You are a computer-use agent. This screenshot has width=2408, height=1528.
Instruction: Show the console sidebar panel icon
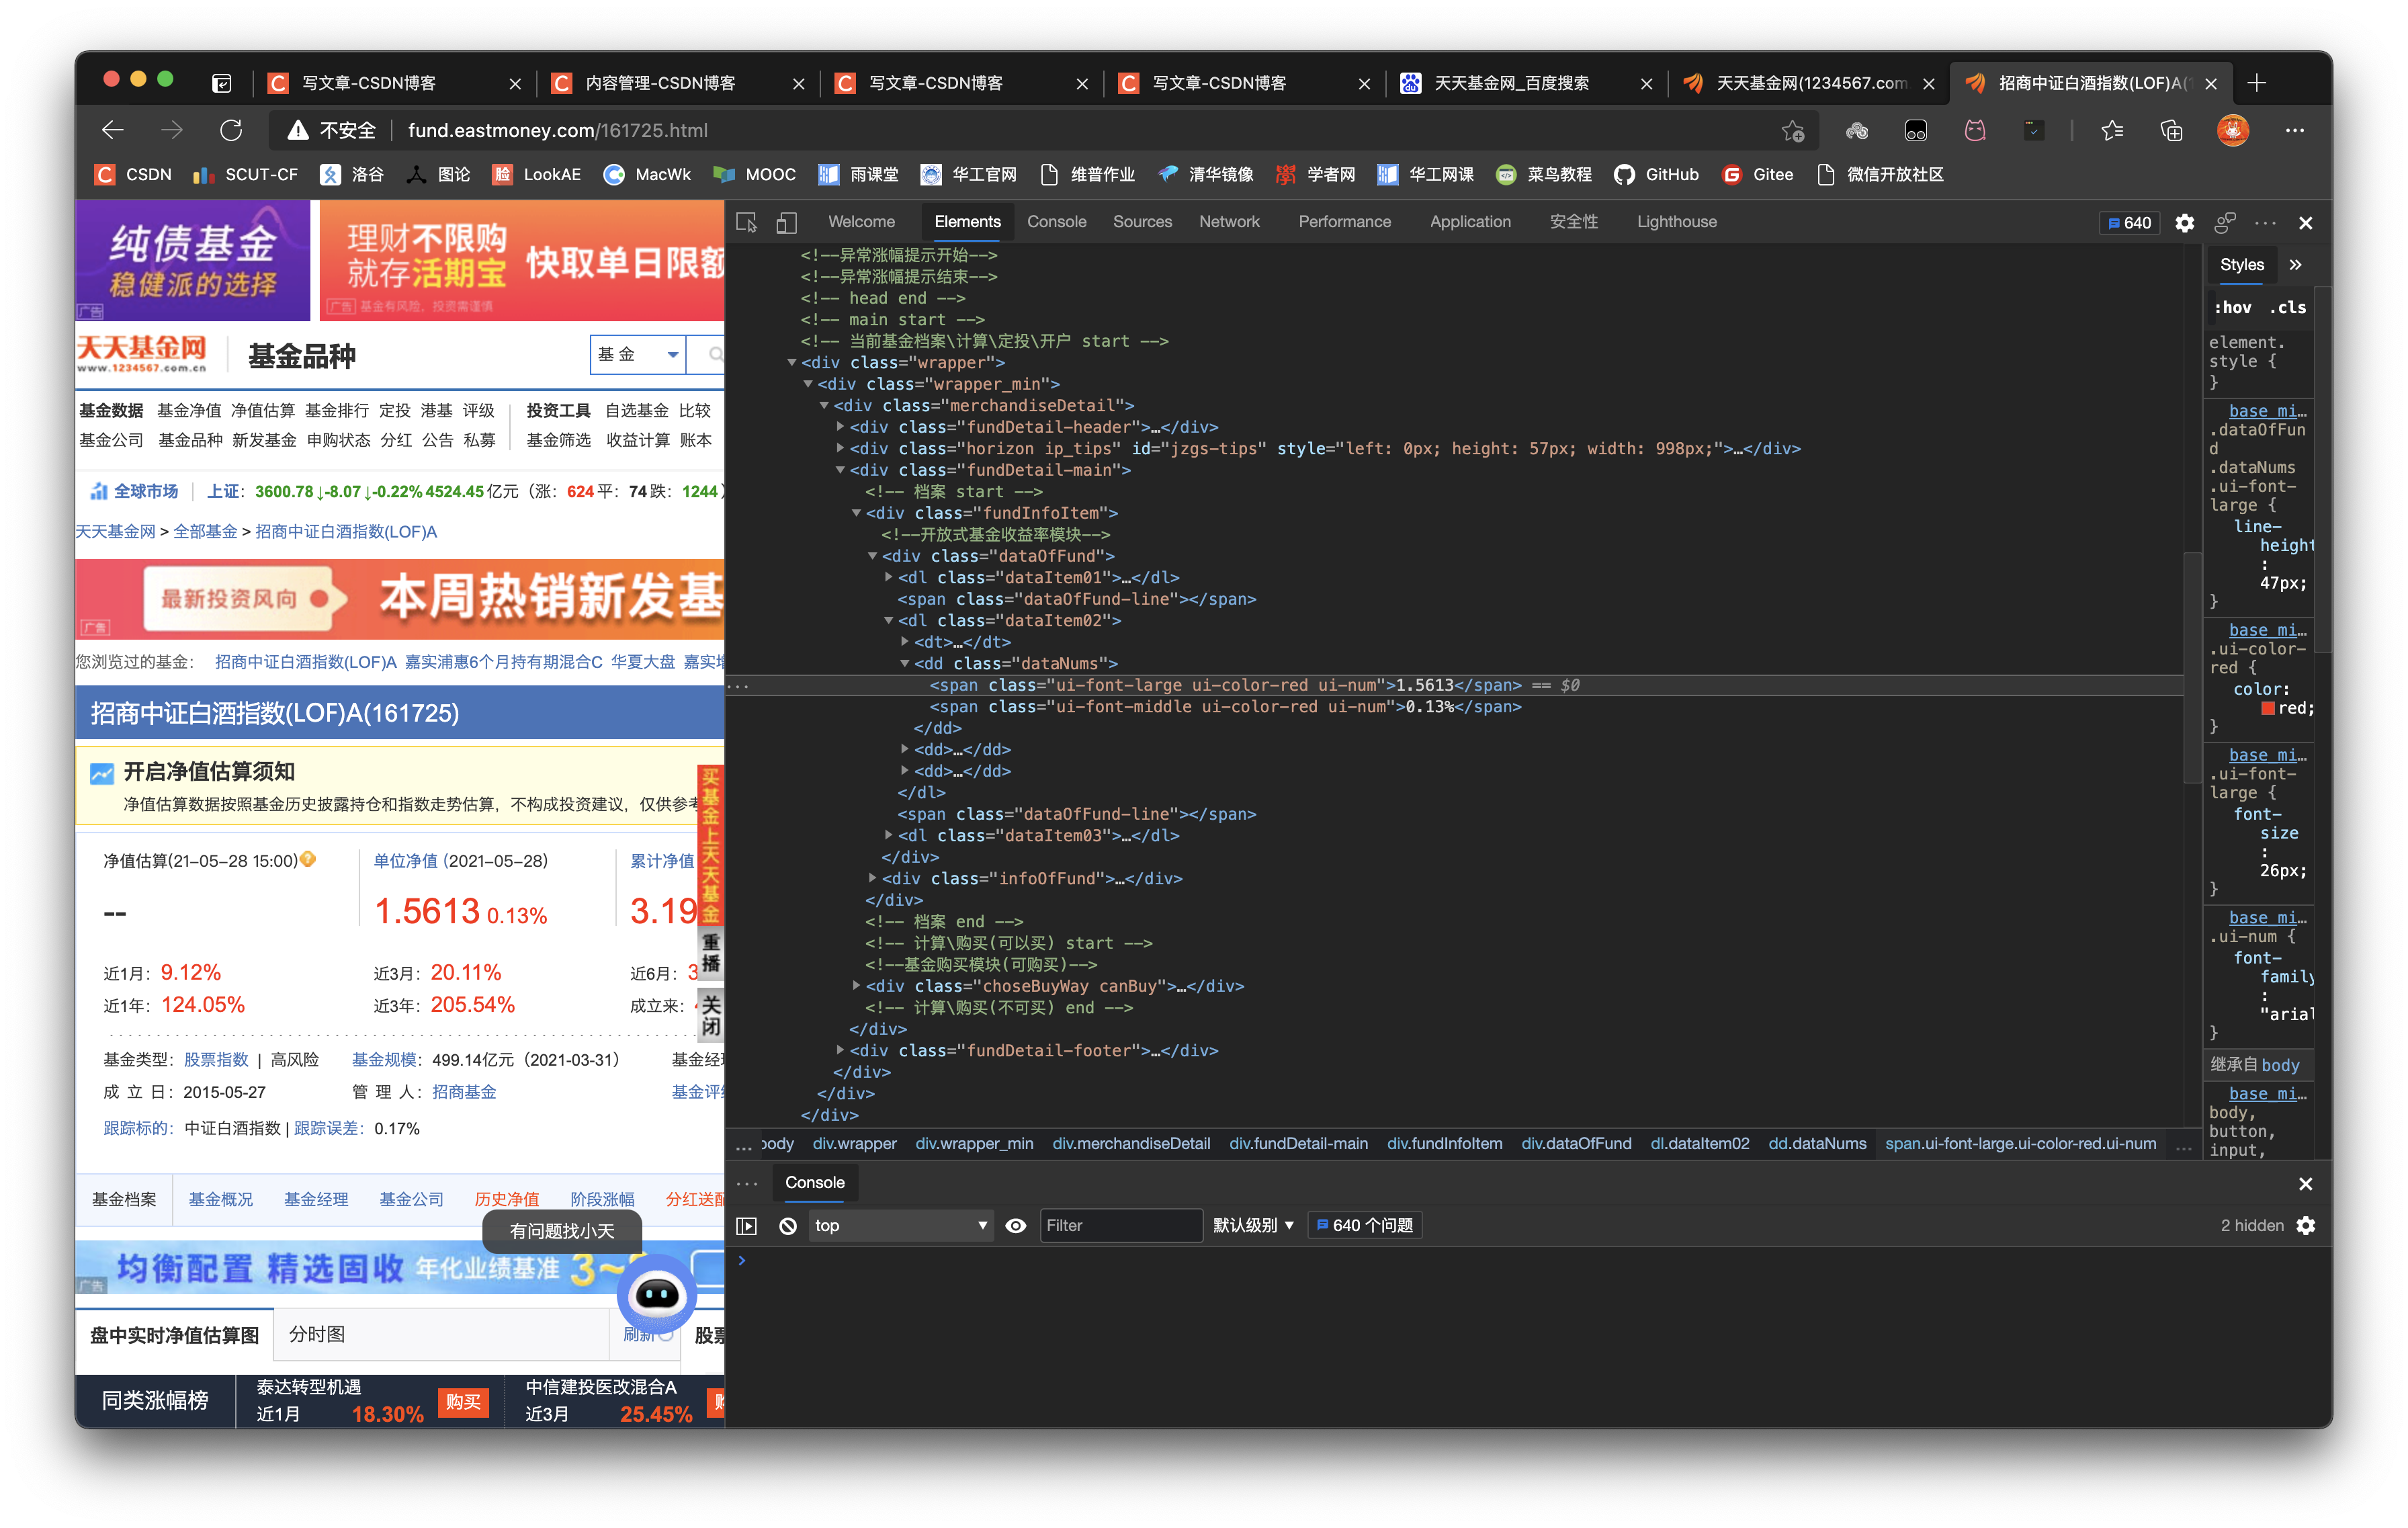coord(747,1225)
